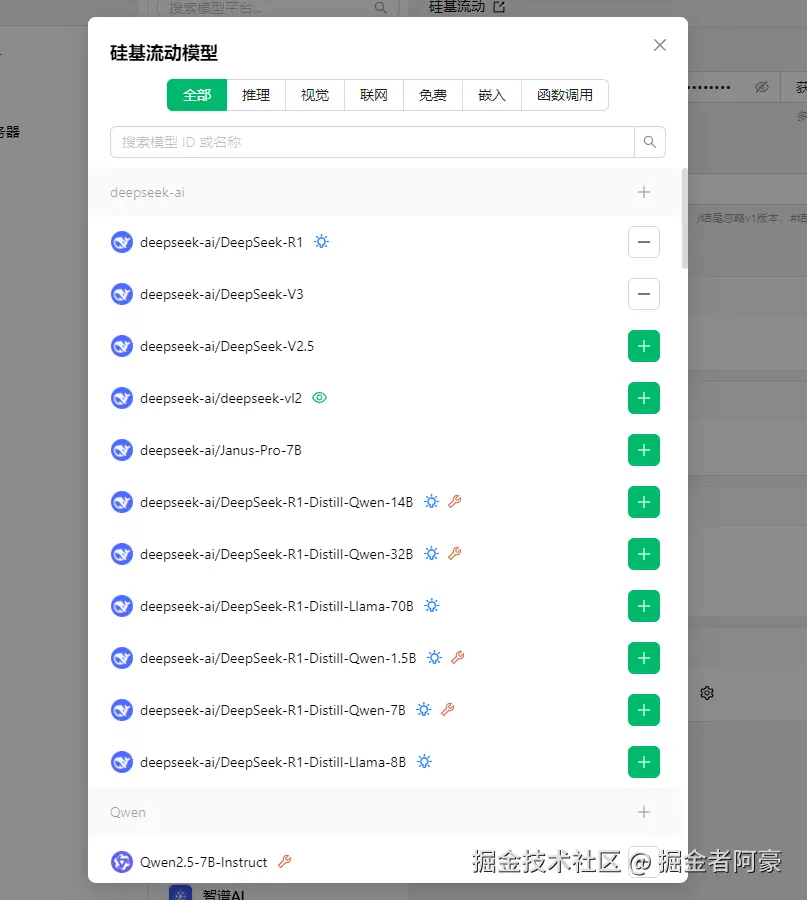
Task: Click the vision eye icon on deepseek-vl2
Action: click(320, 398)
